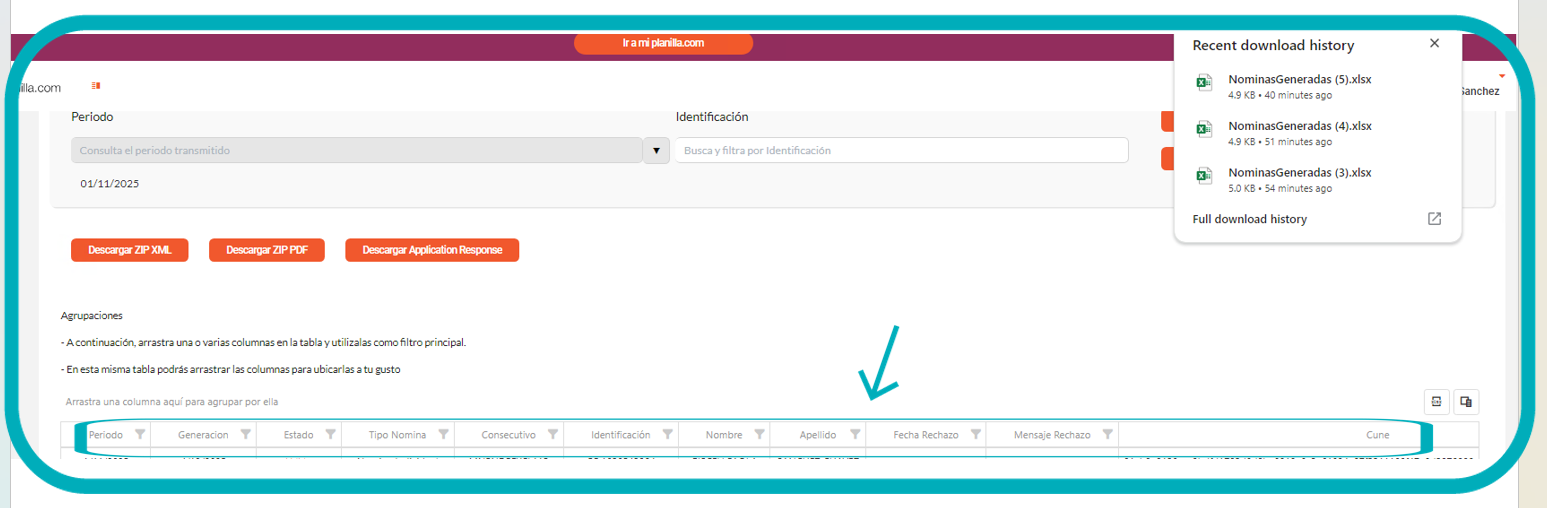Filter the Mensaje Rechazo column
This screenshot has height=508, width=1547.
click(1107, 435)
